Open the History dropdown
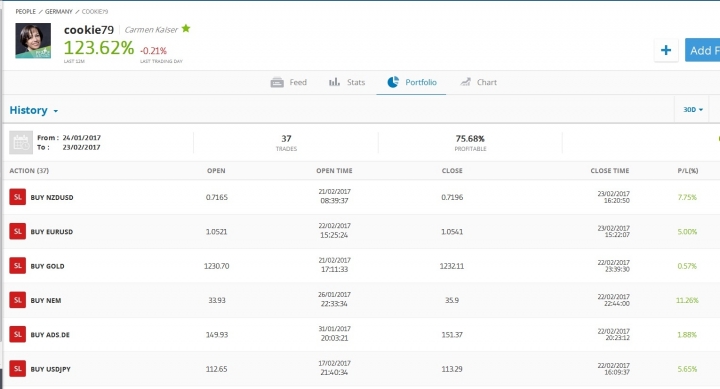Screen dimensions: 720x389 tap(34, 110)
